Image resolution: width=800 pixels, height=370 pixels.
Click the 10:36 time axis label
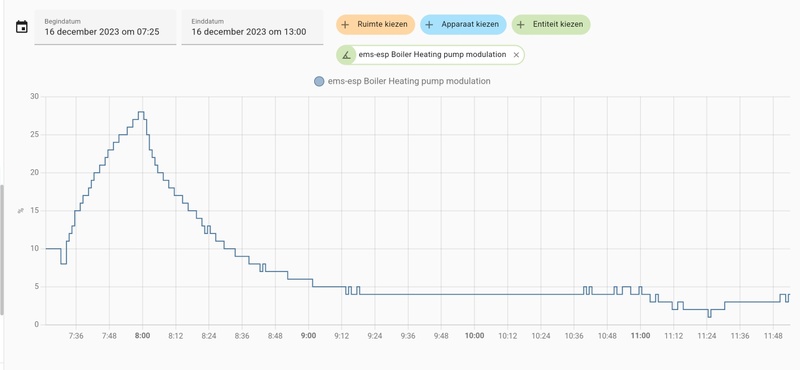pos(574,336)
